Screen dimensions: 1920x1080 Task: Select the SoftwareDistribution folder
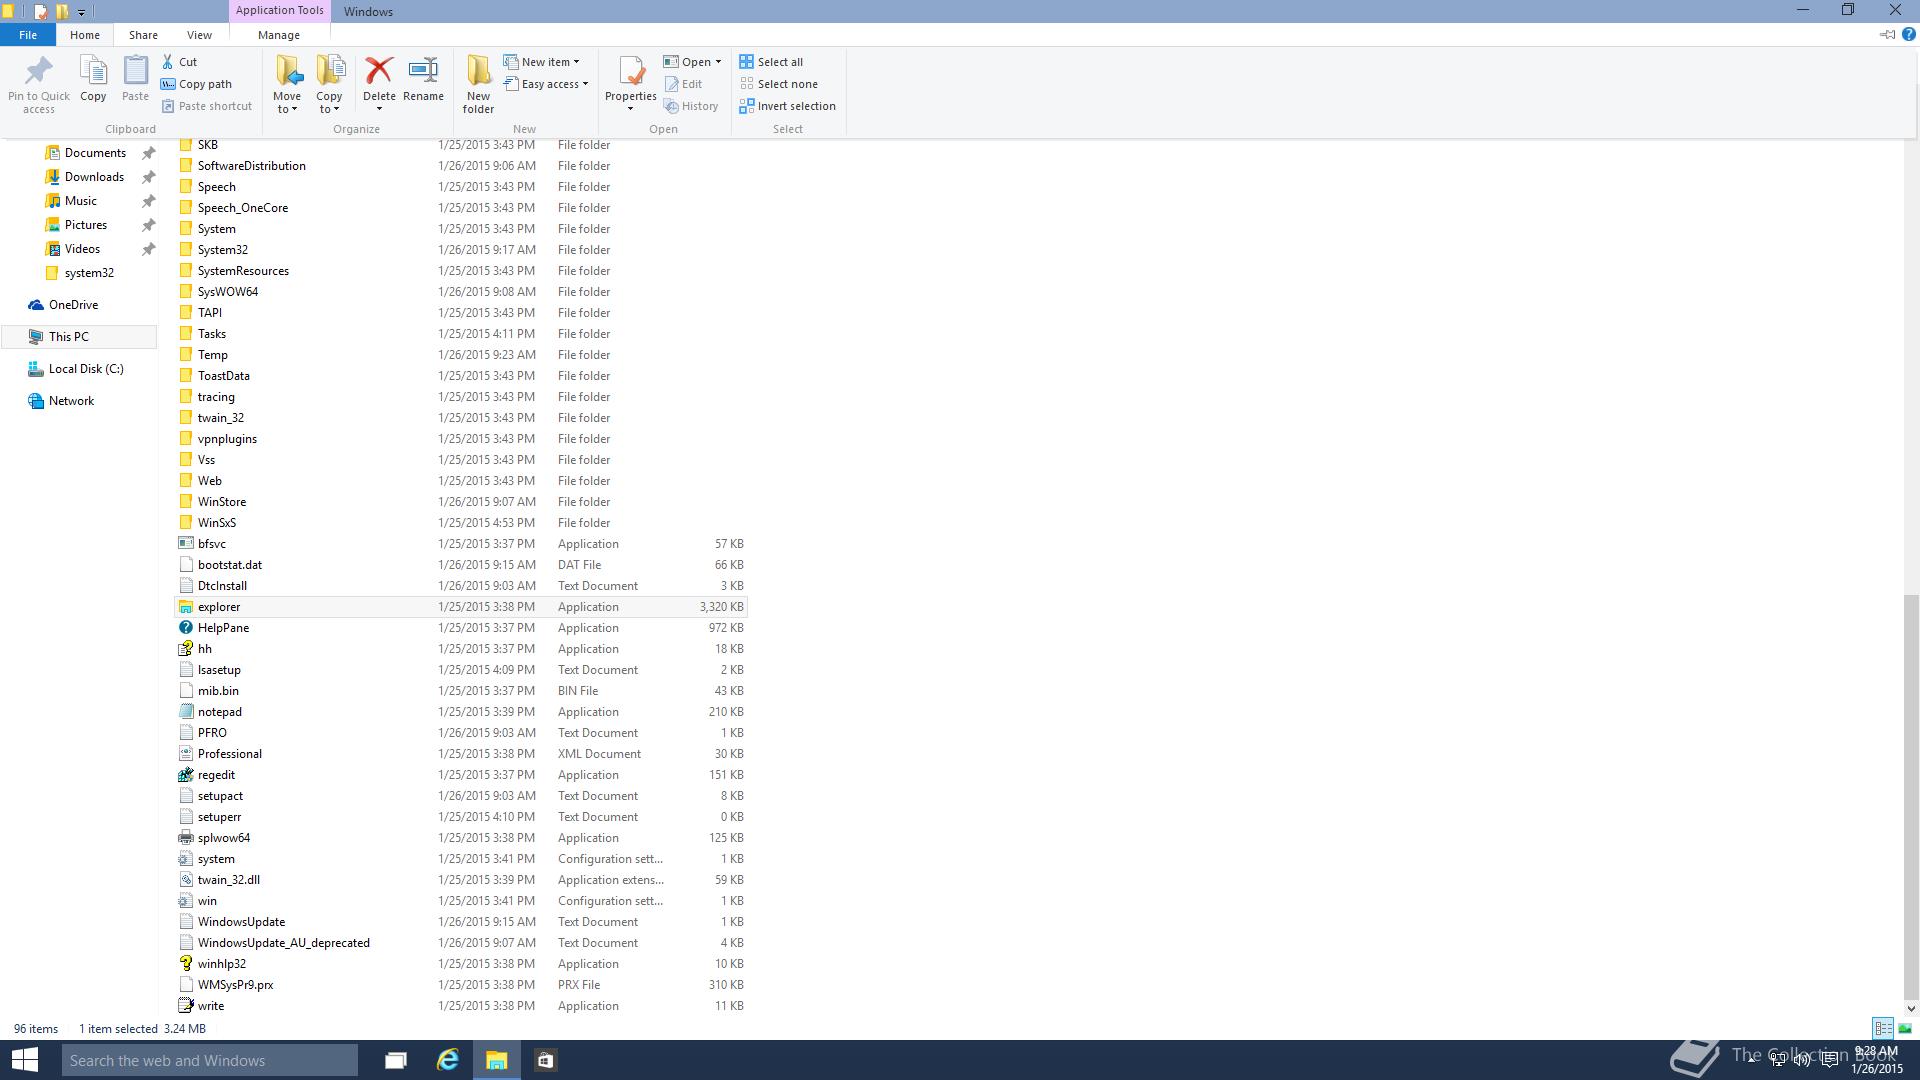tap(460, 166)
